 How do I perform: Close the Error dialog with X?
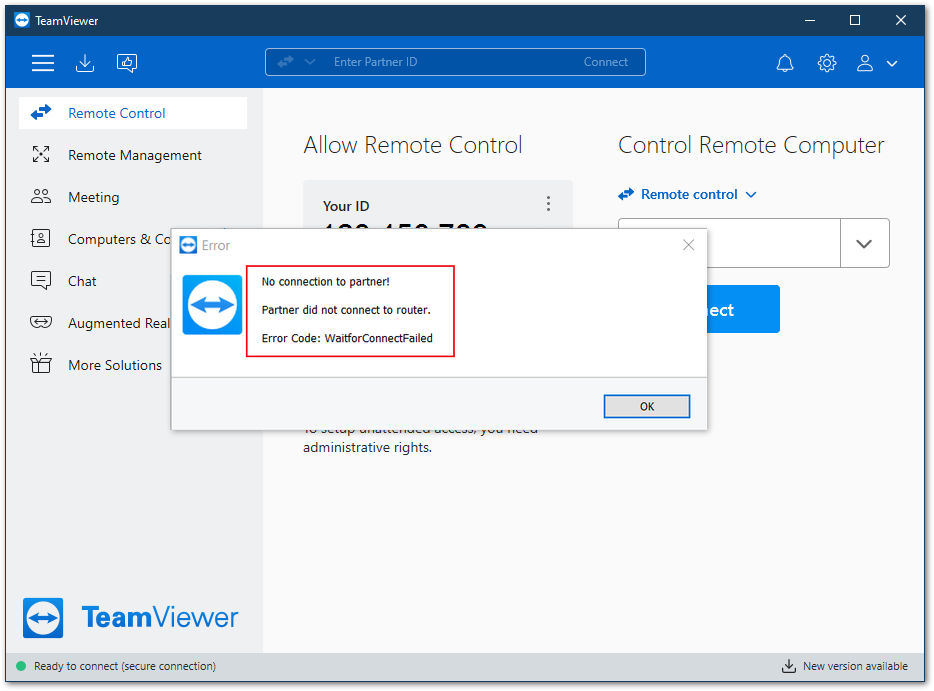[689, 245]
